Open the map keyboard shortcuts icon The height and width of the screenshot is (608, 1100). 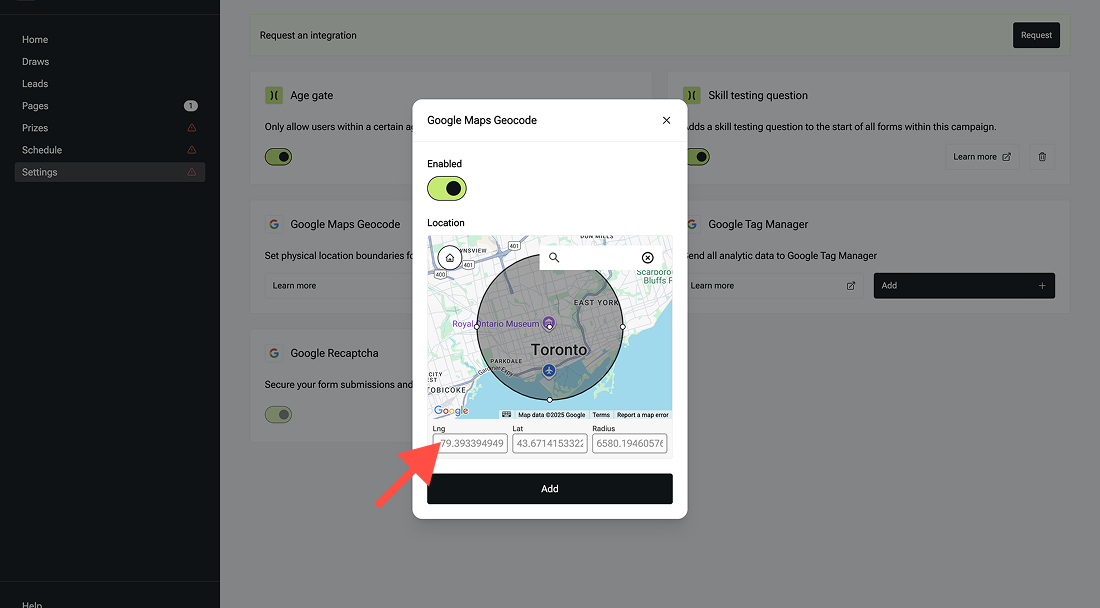pos(507,414)
